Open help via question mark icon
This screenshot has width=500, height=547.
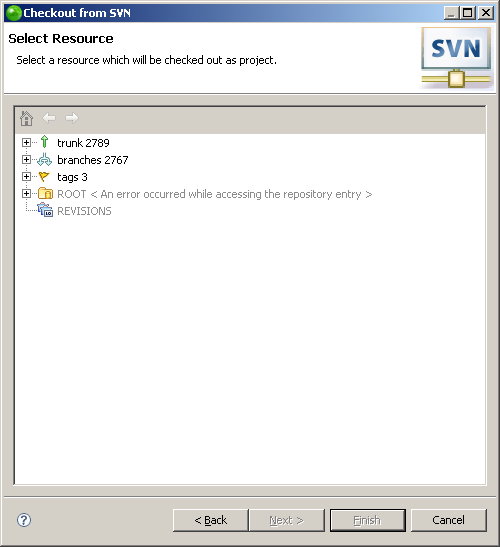(x=24, y=520)
